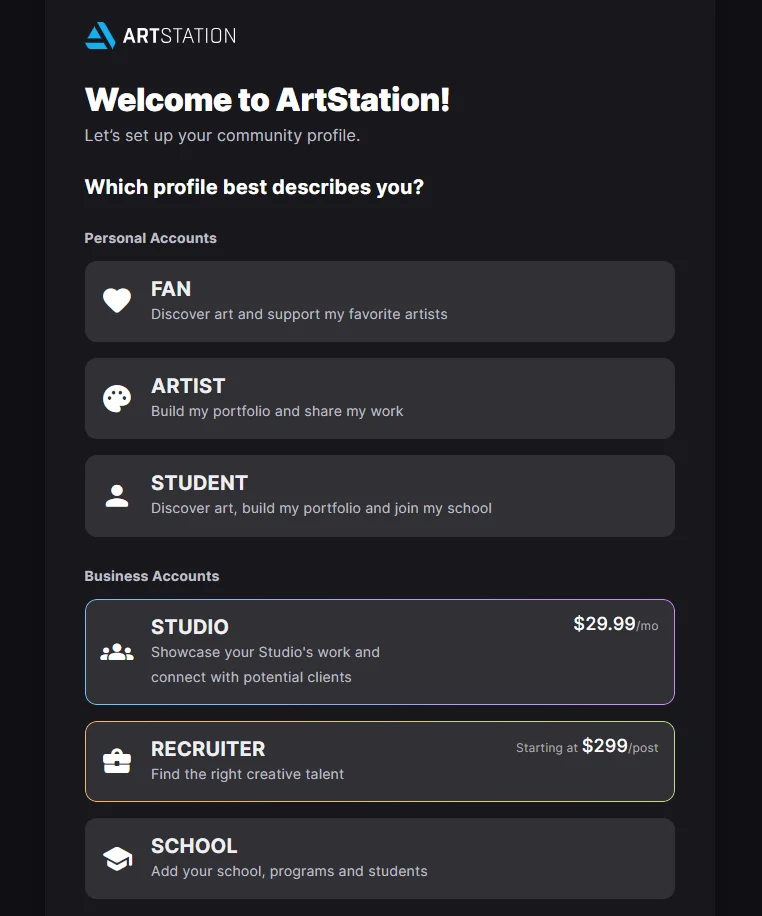This screenshot has width=762, height=916.
Task: Pick the STUDENT profile title
Action: (199, 483)
